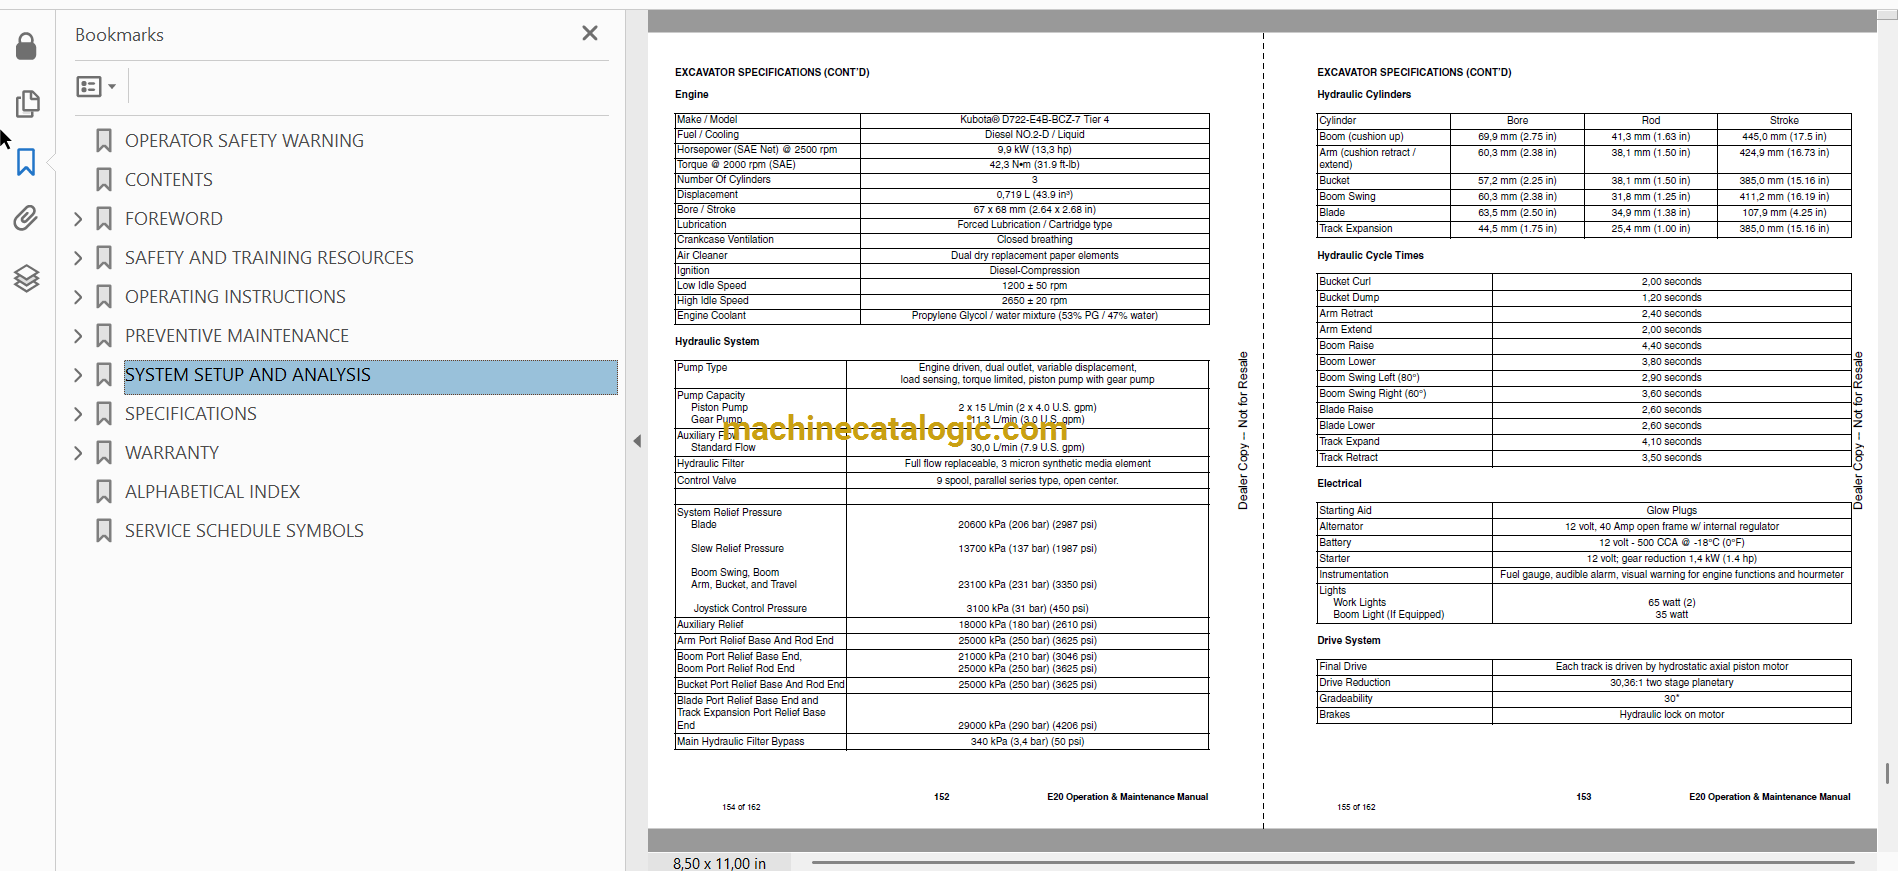Viewport: 1898px width, 871px height.
Task: Click the 'Engine Coolant' row label
Action: click(x=711, y=316)
